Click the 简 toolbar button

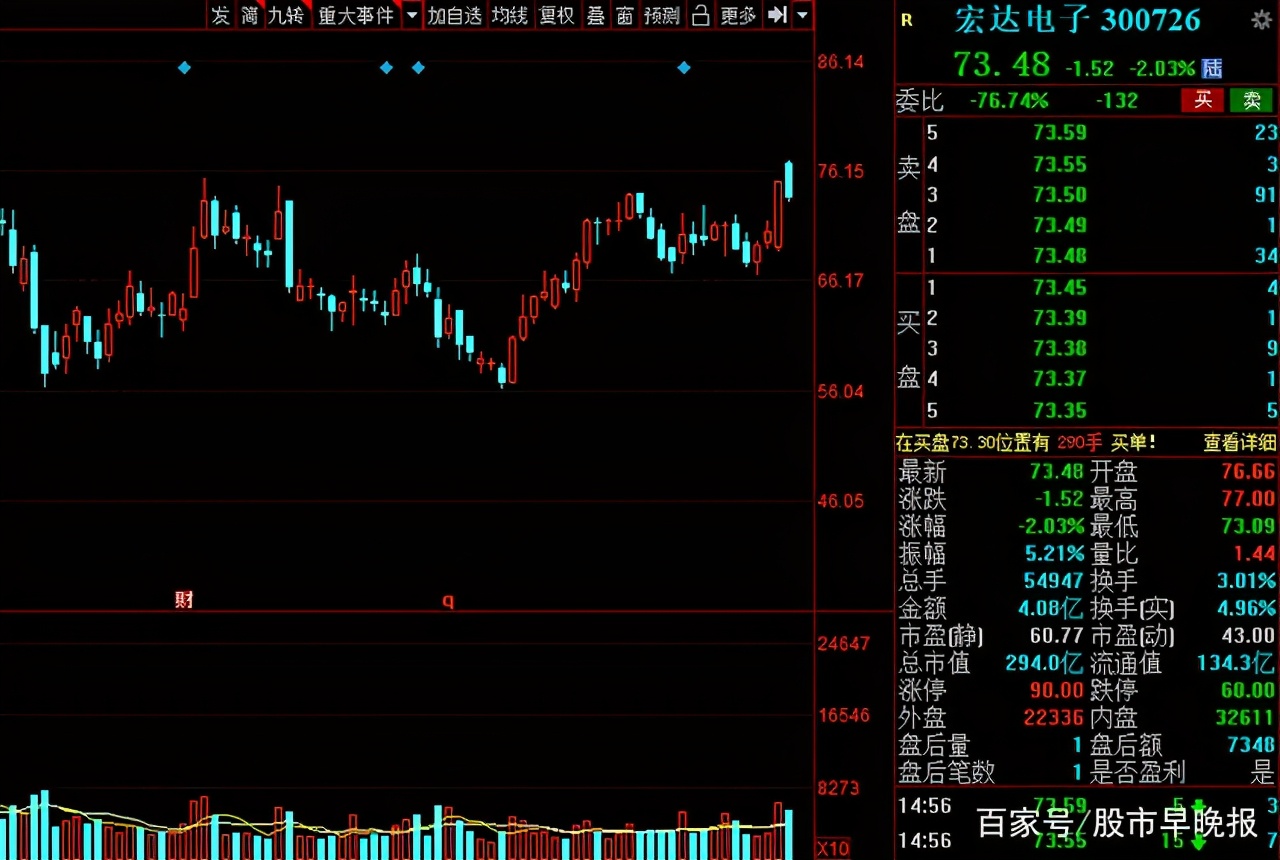point(250,15)
